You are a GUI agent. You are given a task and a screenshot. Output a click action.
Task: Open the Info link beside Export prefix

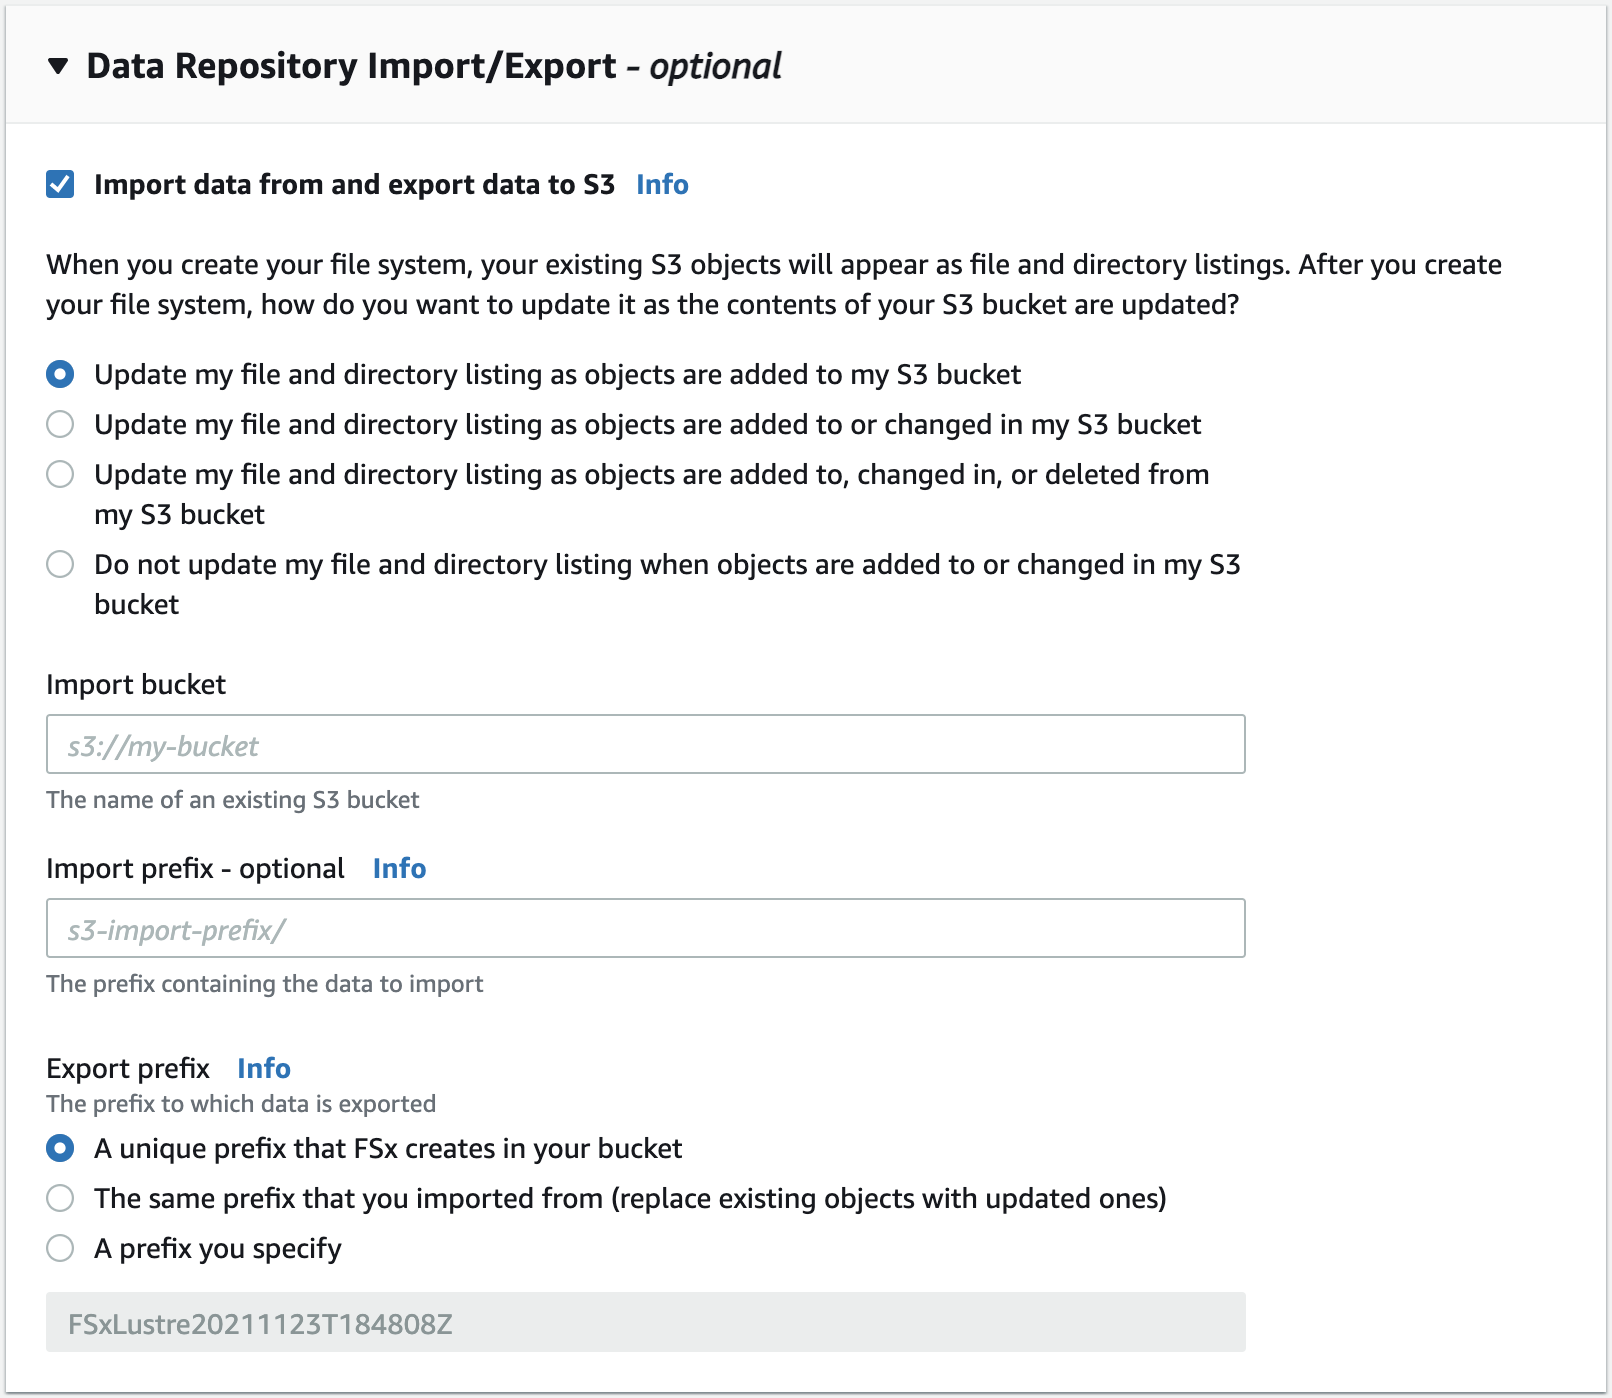pyautogui.click(x=264, y=1068)
